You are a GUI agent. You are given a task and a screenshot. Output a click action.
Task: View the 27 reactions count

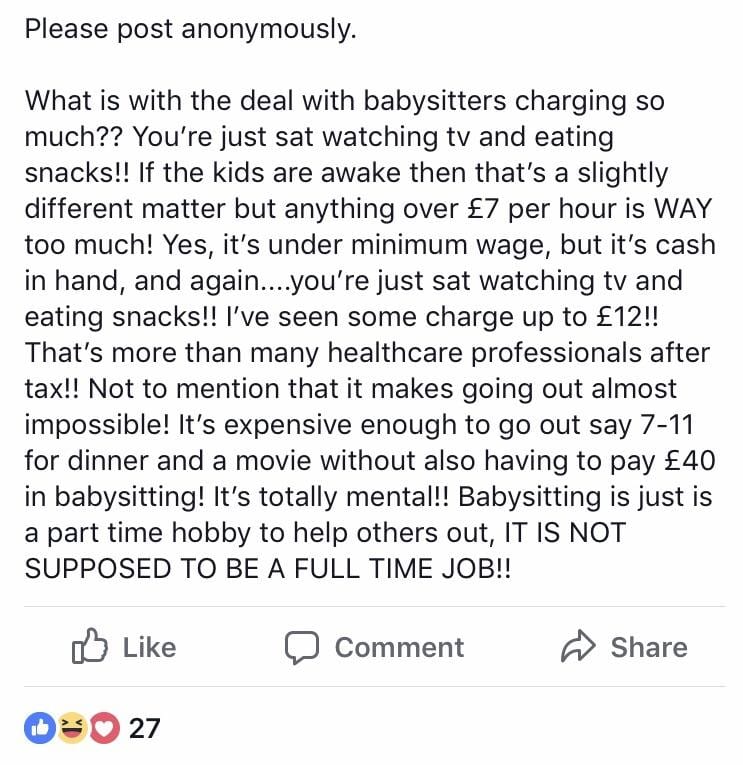(x=144, y=728)
